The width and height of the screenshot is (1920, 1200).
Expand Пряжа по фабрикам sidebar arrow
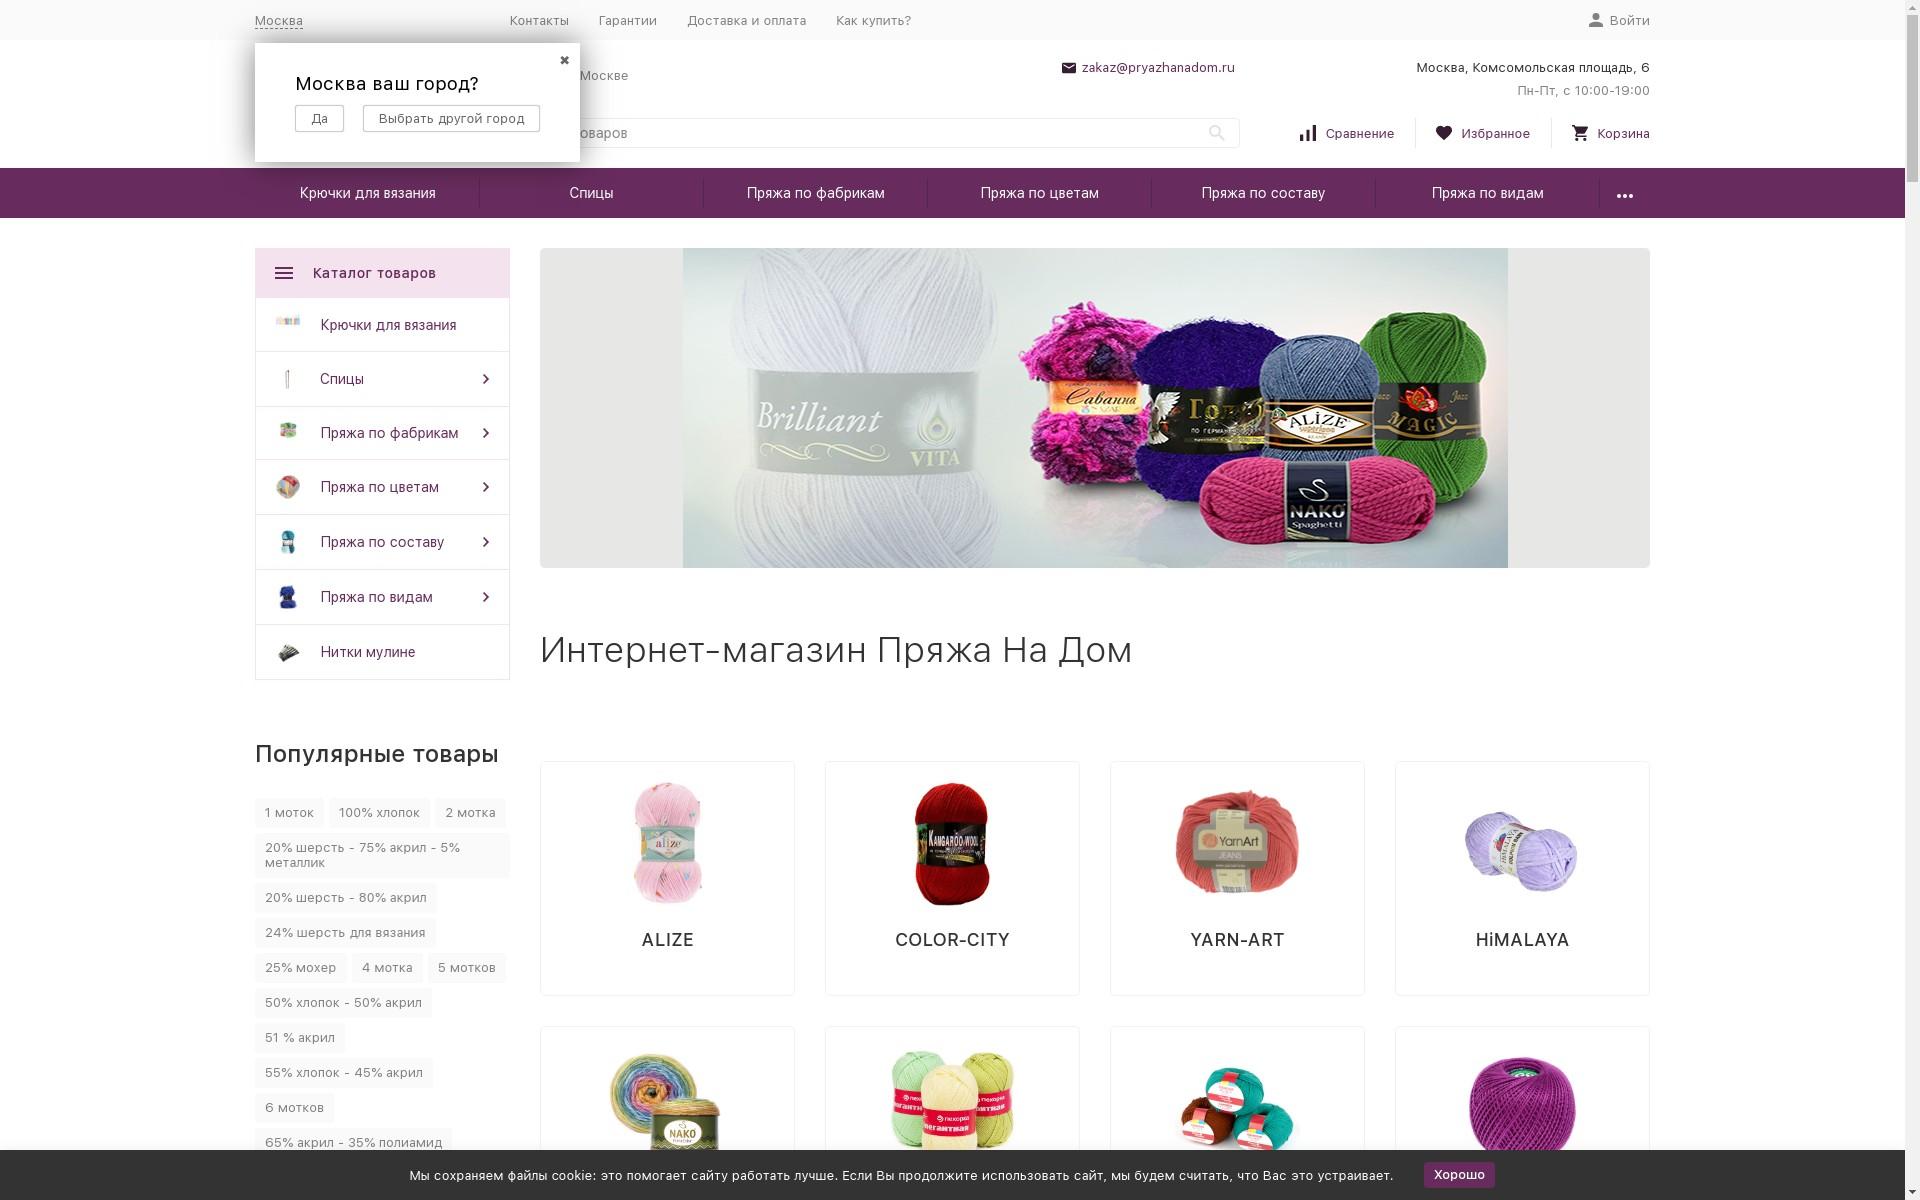[486, 433]
